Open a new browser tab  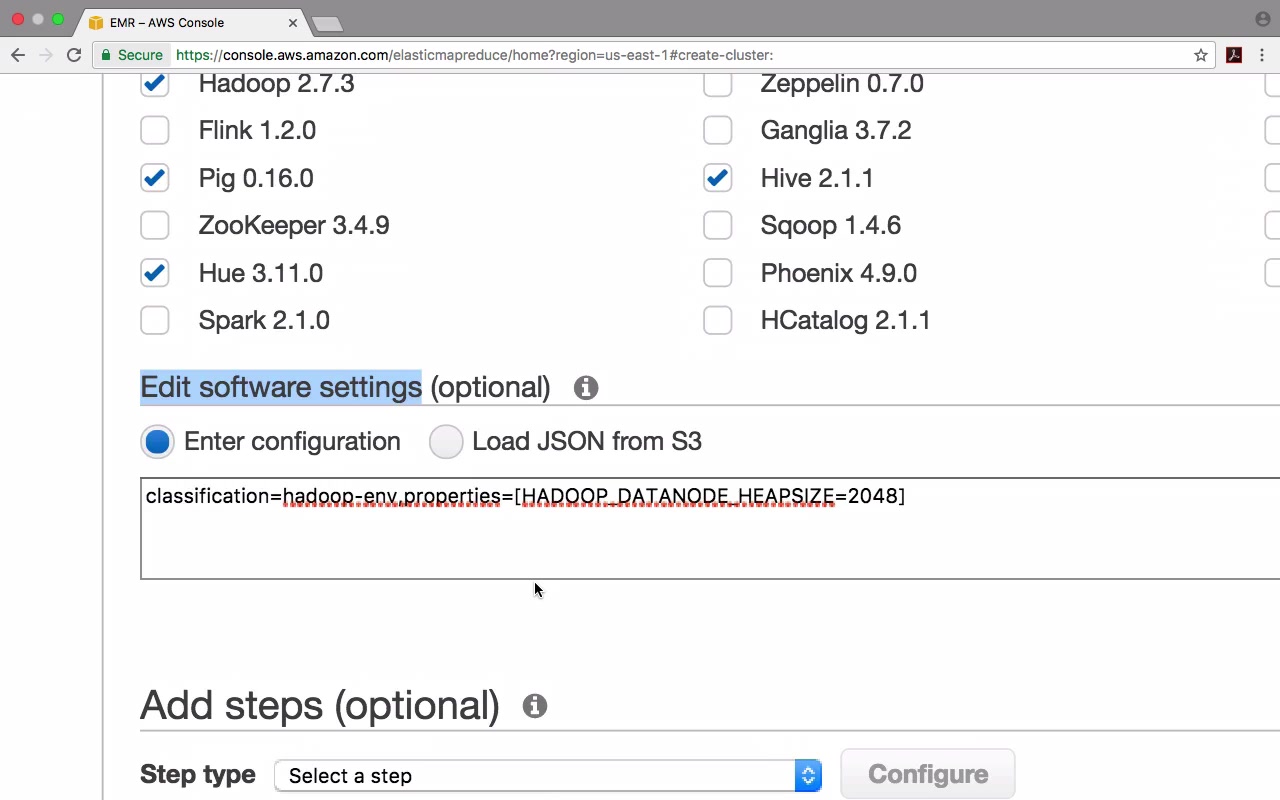(x=327, y=23)
